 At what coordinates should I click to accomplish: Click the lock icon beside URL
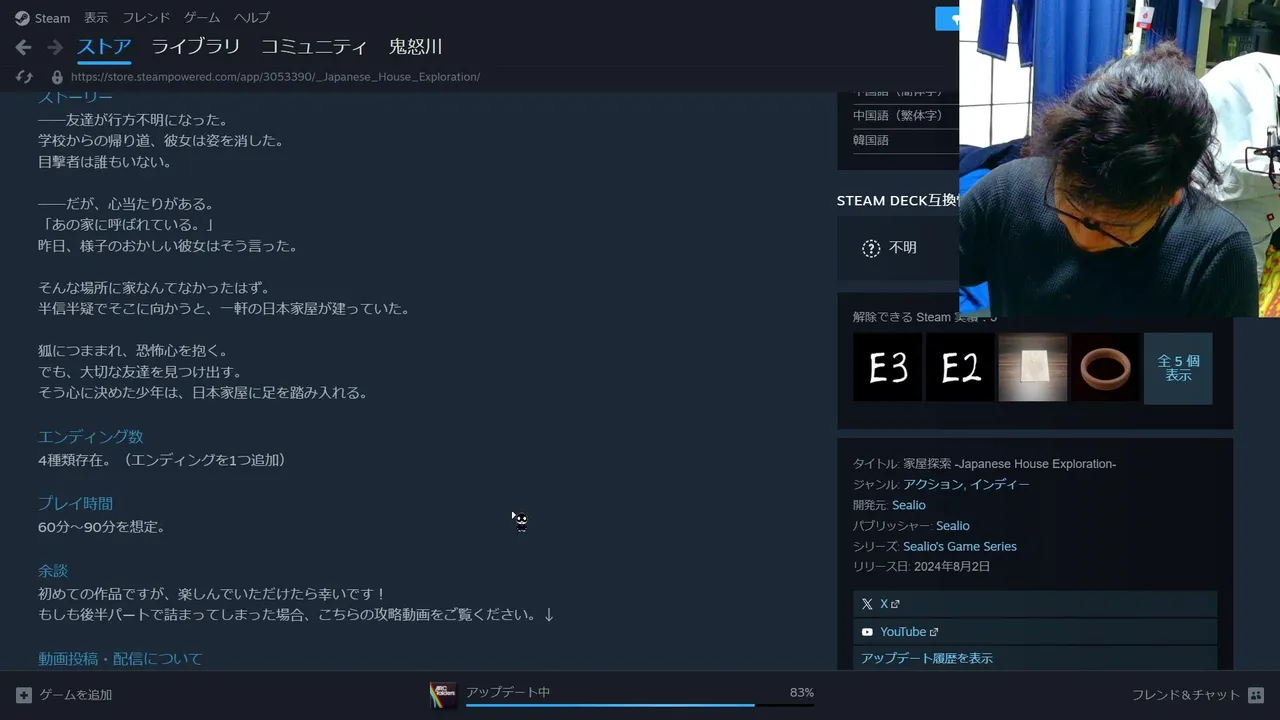tap(57, 77)
